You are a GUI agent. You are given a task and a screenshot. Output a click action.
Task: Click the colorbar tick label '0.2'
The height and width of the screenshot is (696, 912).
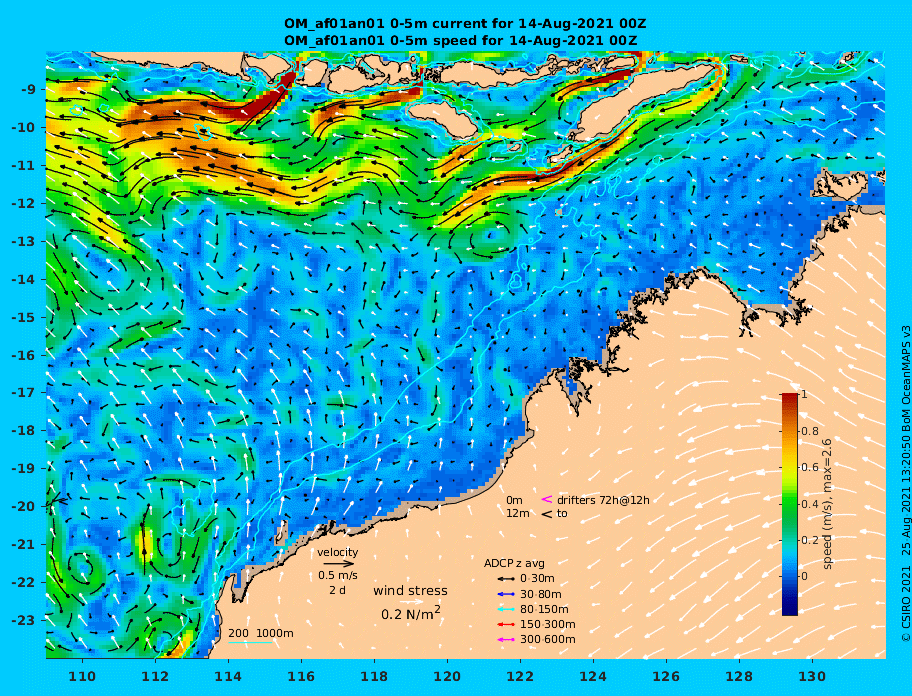(x=810, y=540)
